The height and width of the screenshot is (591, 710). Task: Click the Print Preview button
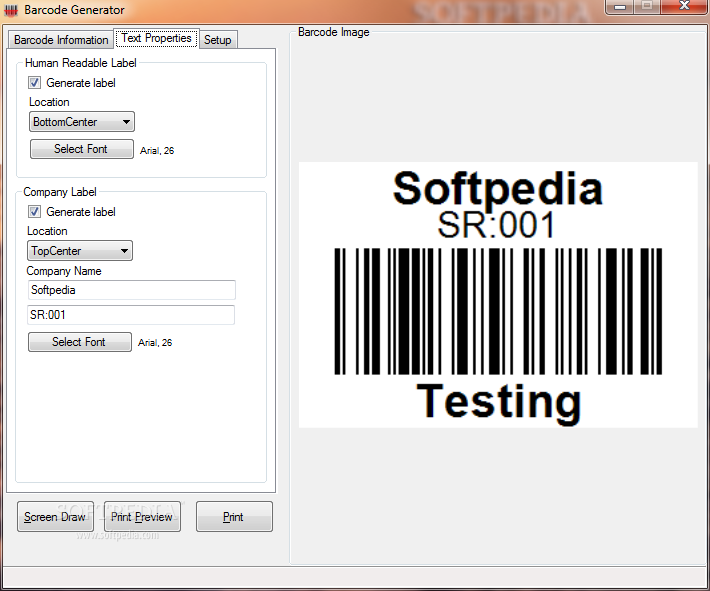(142, 517)
